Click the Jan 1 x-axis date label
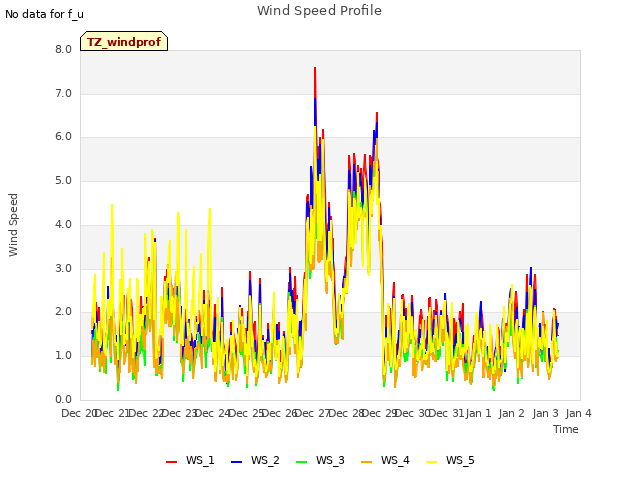The width and height of the screenshot is (640, 480). (x=478, y=413)
